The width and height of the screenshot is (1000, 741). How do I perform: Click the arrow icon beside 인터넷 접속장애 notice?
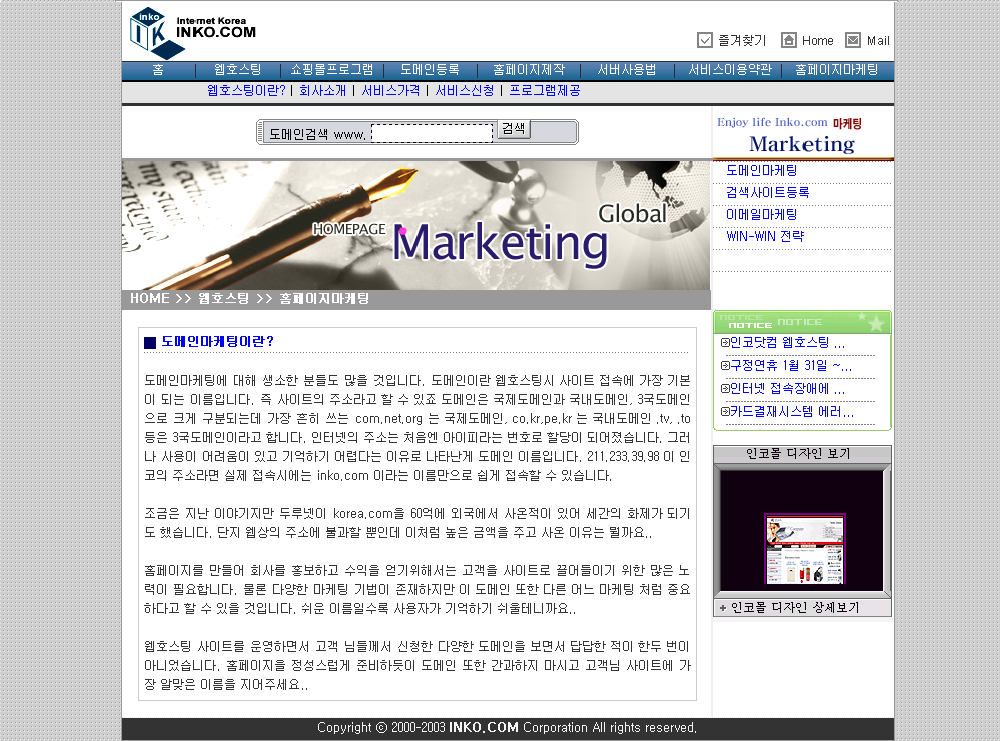click(x=724, y=389)
